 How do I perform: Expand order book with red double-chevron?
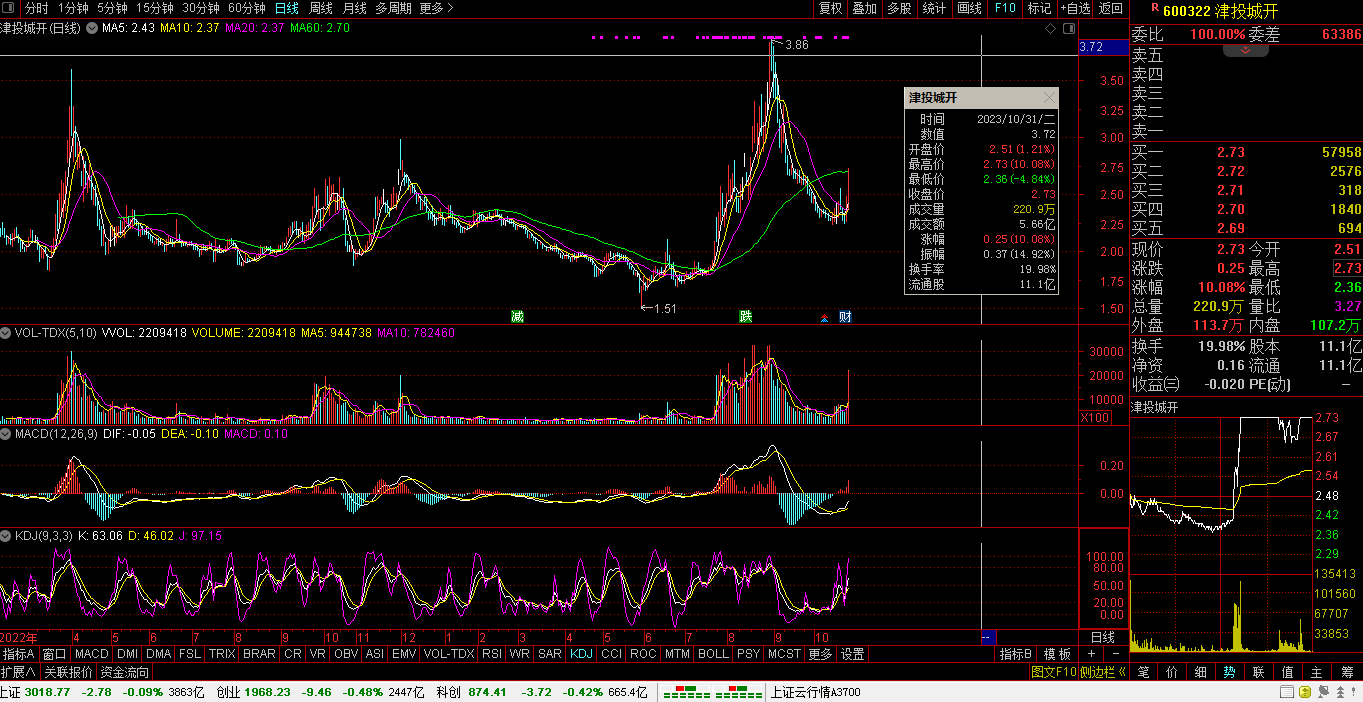[1245, 49]
